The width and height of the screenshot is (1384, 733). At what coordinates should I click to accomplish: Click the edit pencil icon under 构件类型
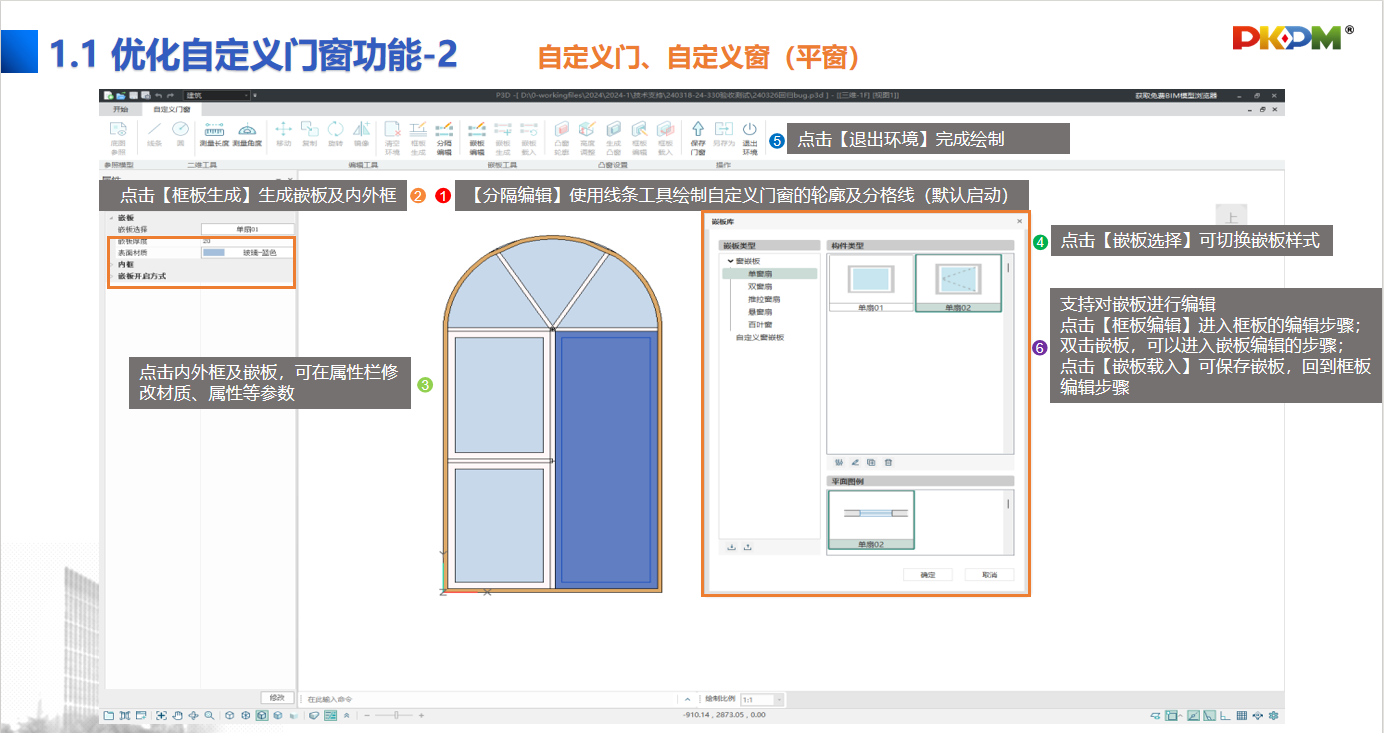tap(855, 462)
